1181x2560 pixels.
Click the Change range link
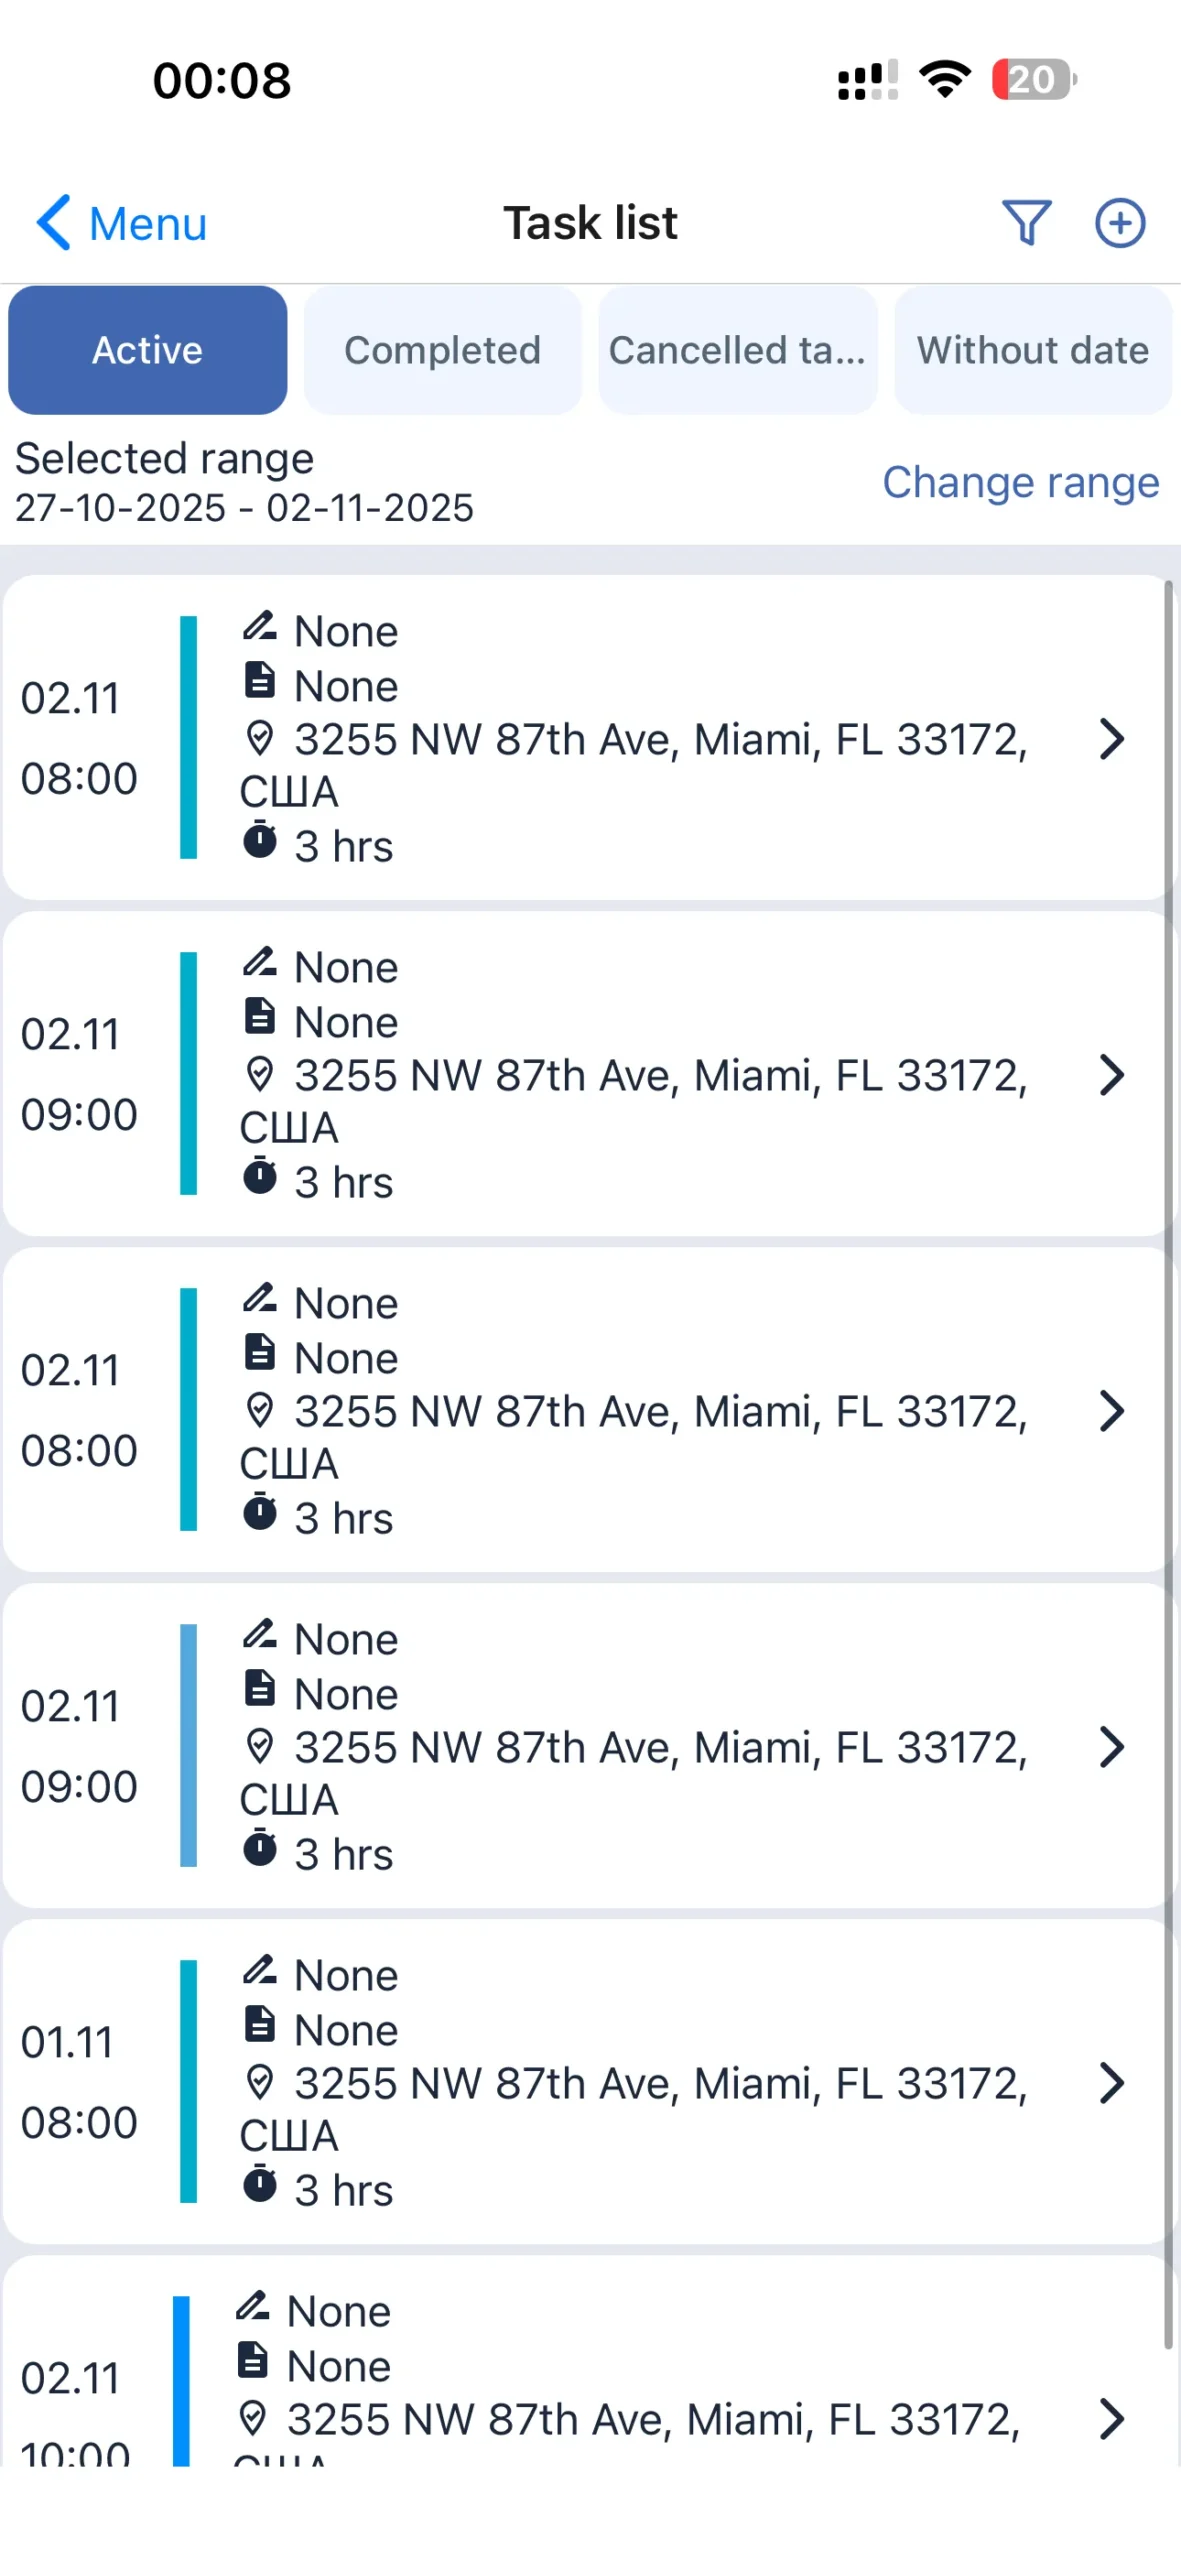tap(1020, 482)
